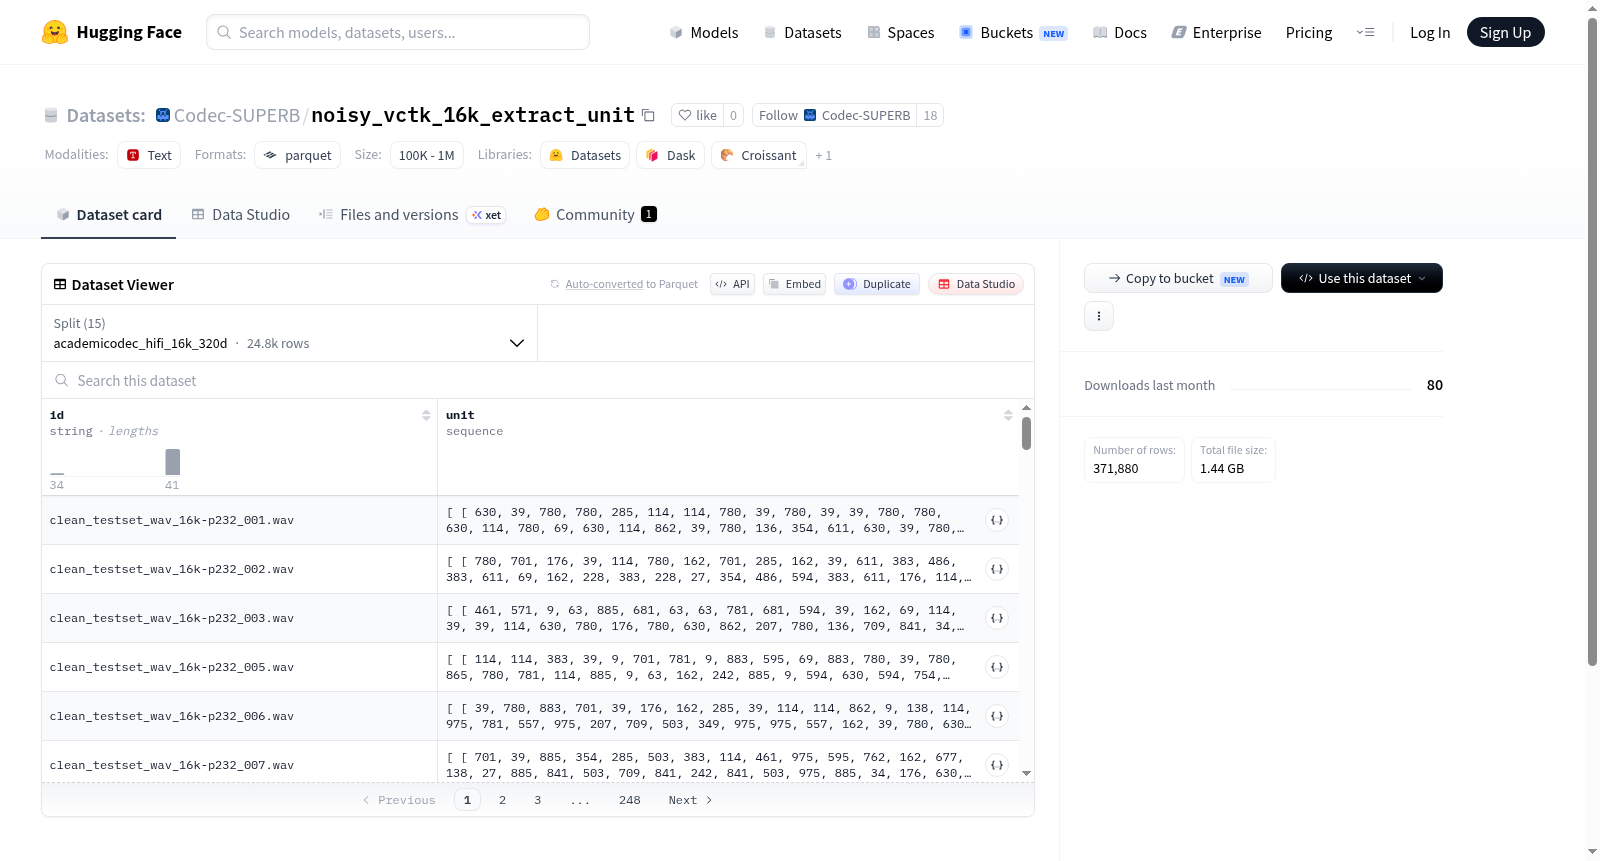Click the like heart button
This screenshot has width=1600, height=861.
(x=697, y=115)
